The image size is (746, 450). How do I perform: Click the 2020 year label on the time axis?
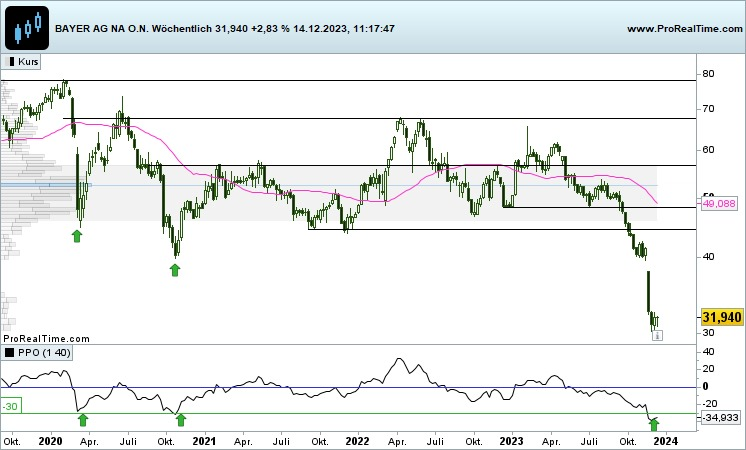pos(50,441)
